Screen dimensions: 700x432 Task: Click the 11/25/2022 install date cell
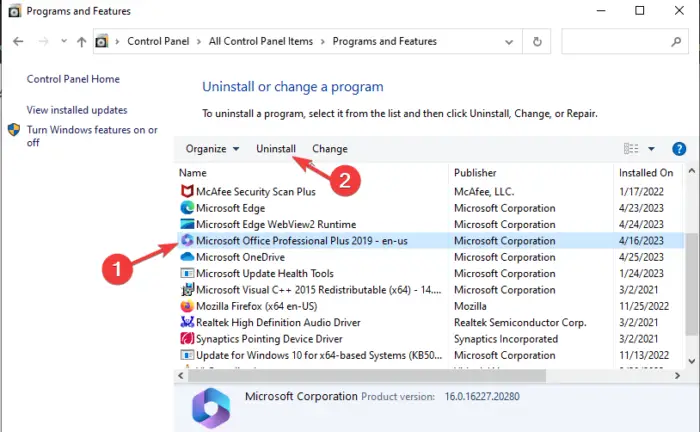644,306
